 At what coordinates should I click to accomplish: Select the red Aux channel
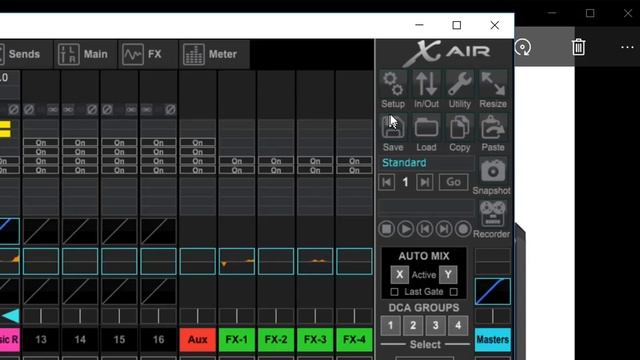[x=198, y=340]
